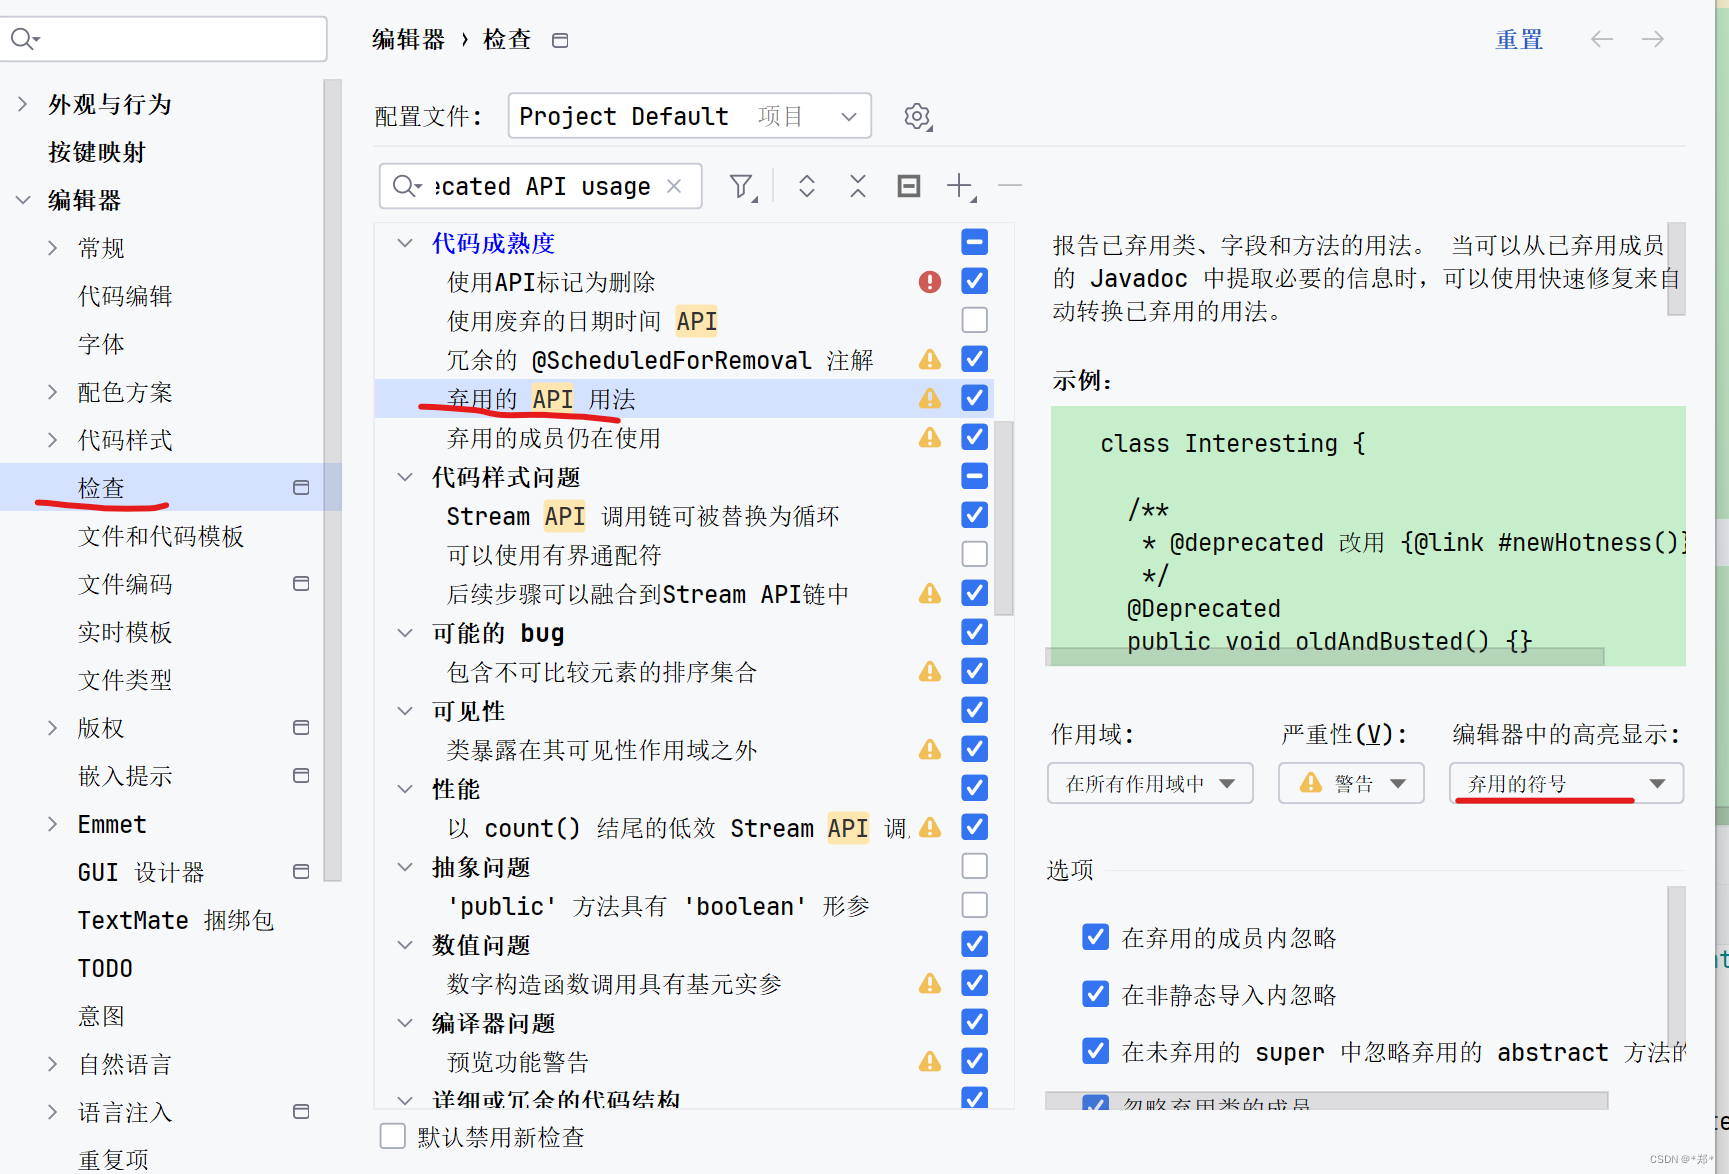Enable 使用废弃的日期时间 API checkbox
The image size is (1729, 1174).
(x=975, y=320)
